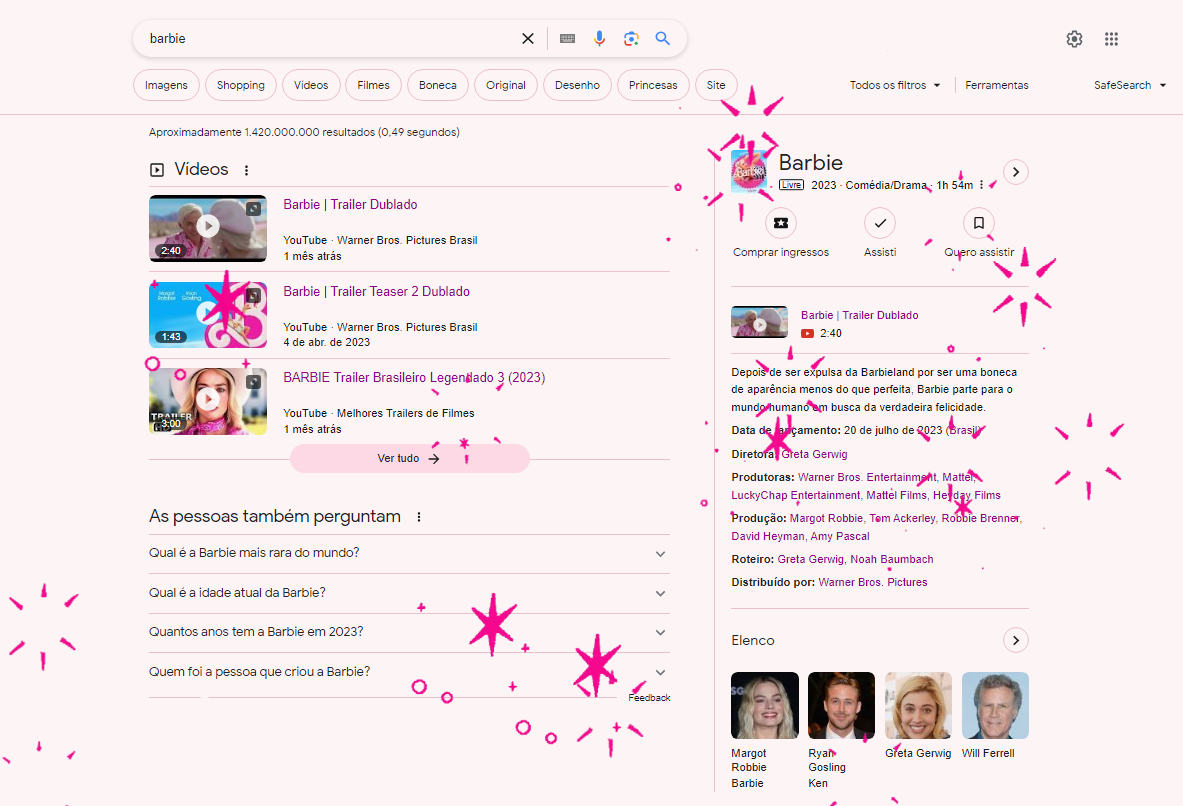
Task: Open the settings gear icon
Action: pyautogui.click(x=1074, y=39)
